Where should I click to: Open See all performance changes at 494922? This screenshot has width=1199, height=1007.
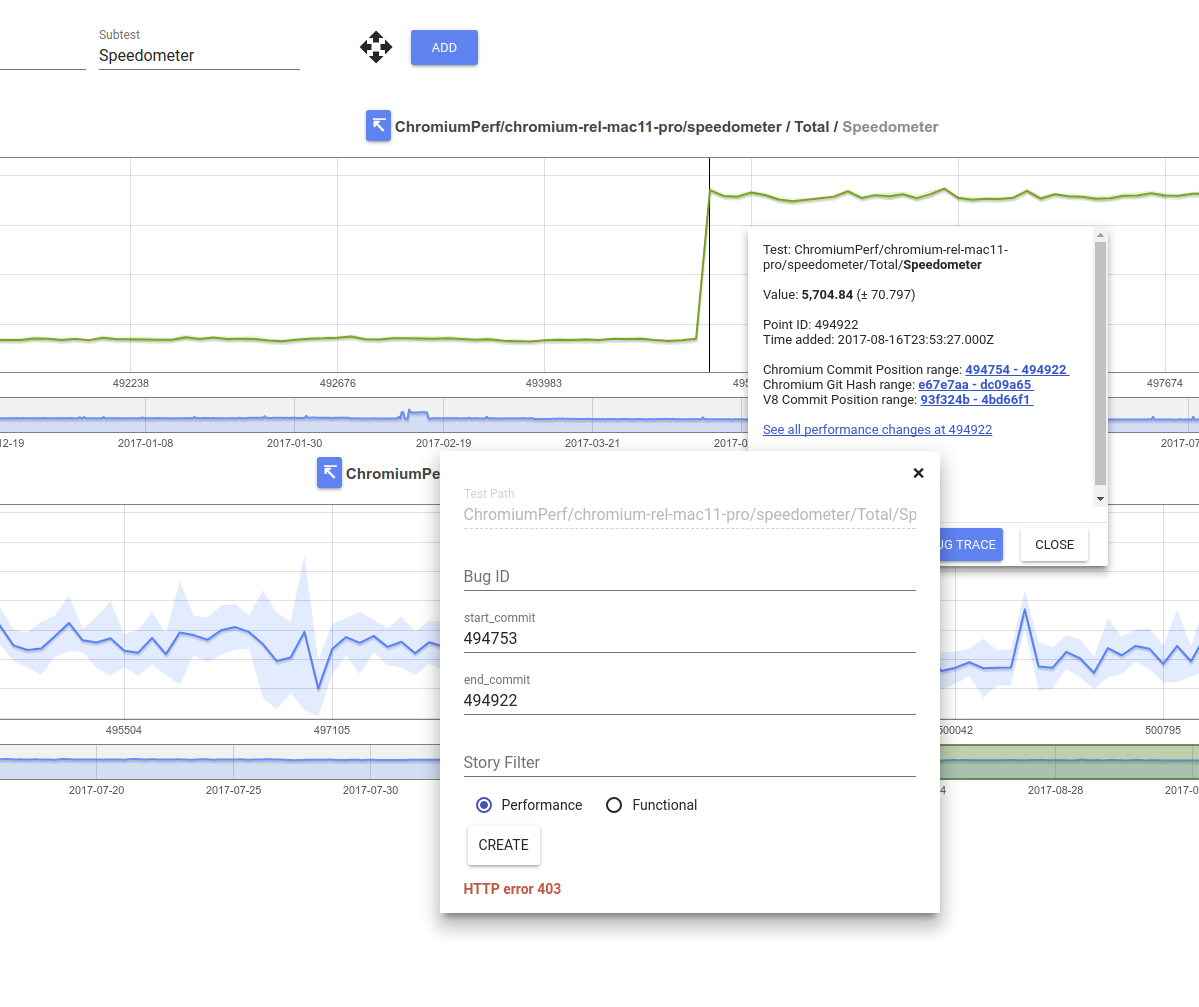point(877,430)
